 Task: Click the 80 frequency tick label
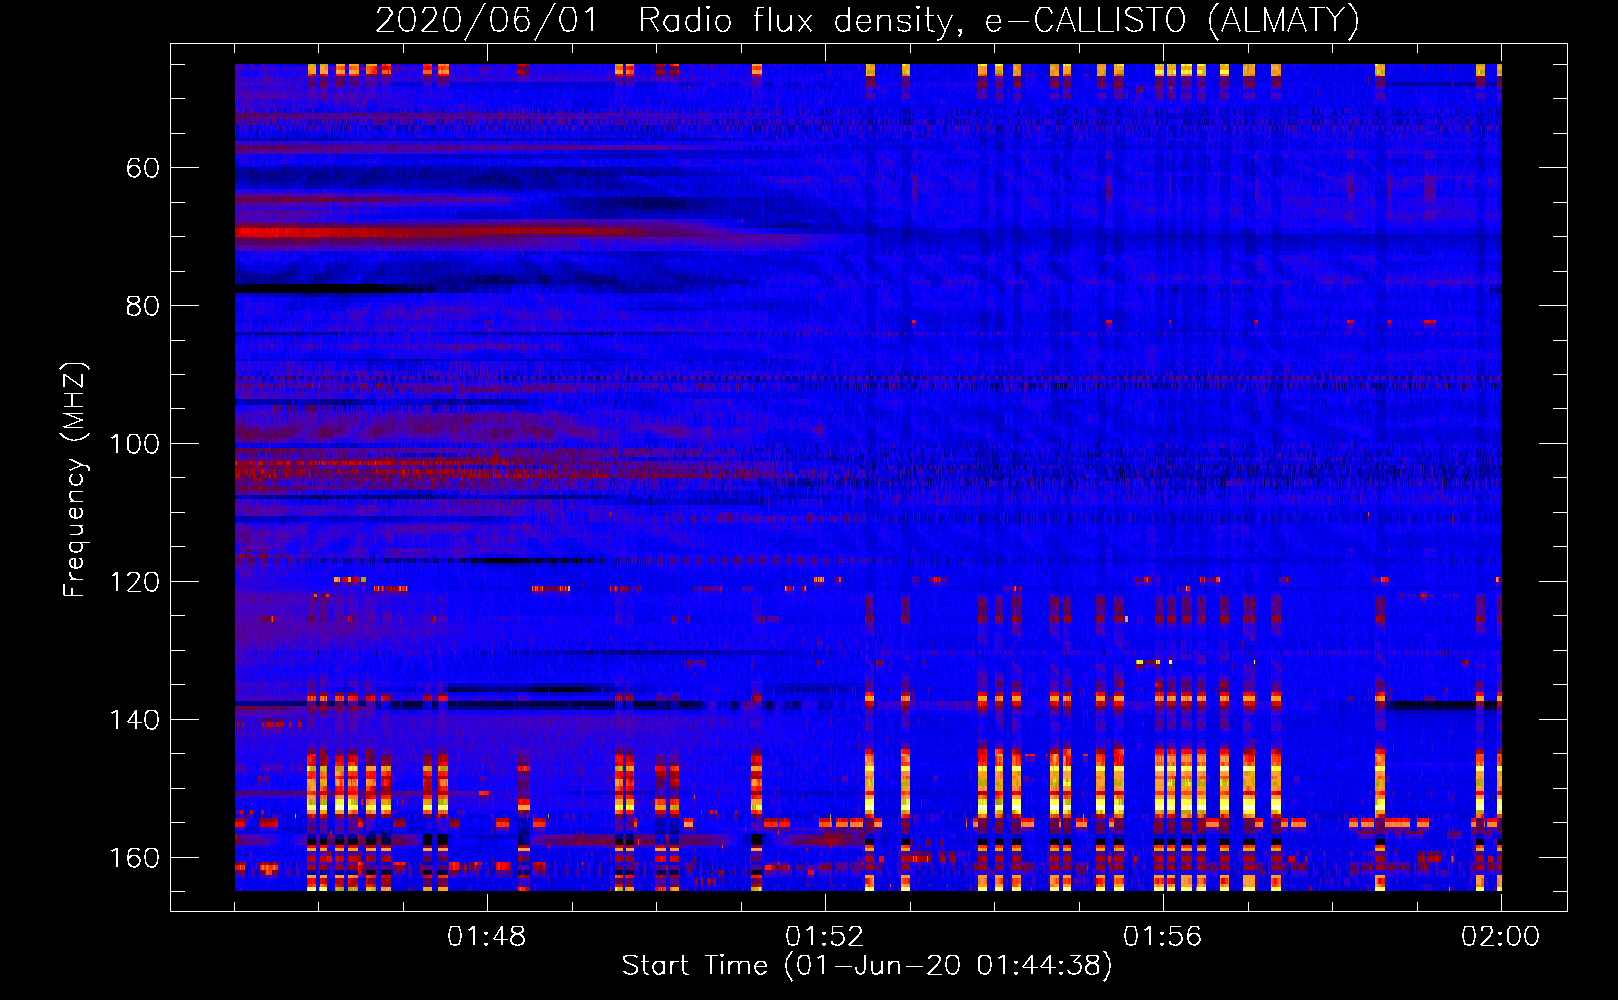(x=143, y=306)
